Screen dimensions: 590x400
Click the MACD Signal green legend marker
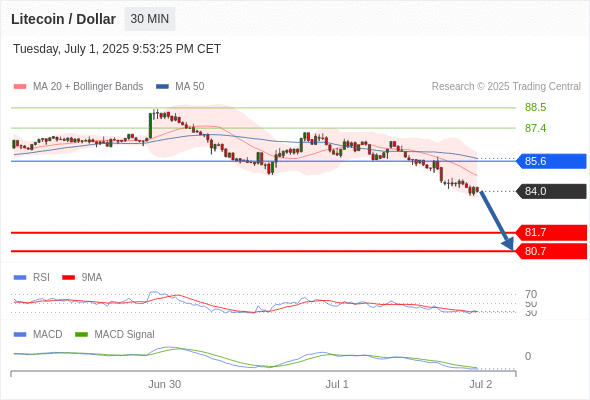(81, 334)
